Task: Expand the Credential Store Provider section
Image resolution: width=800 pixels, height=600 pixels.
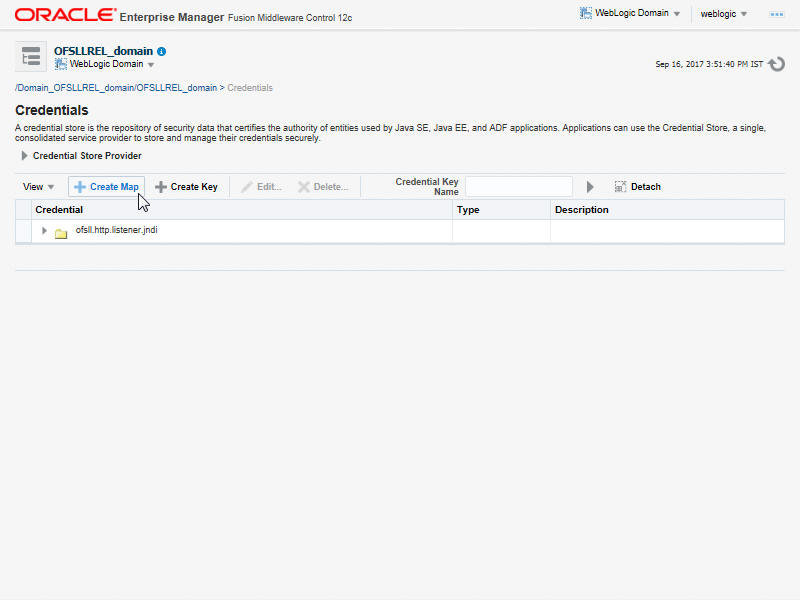Action: pos(24,156)
